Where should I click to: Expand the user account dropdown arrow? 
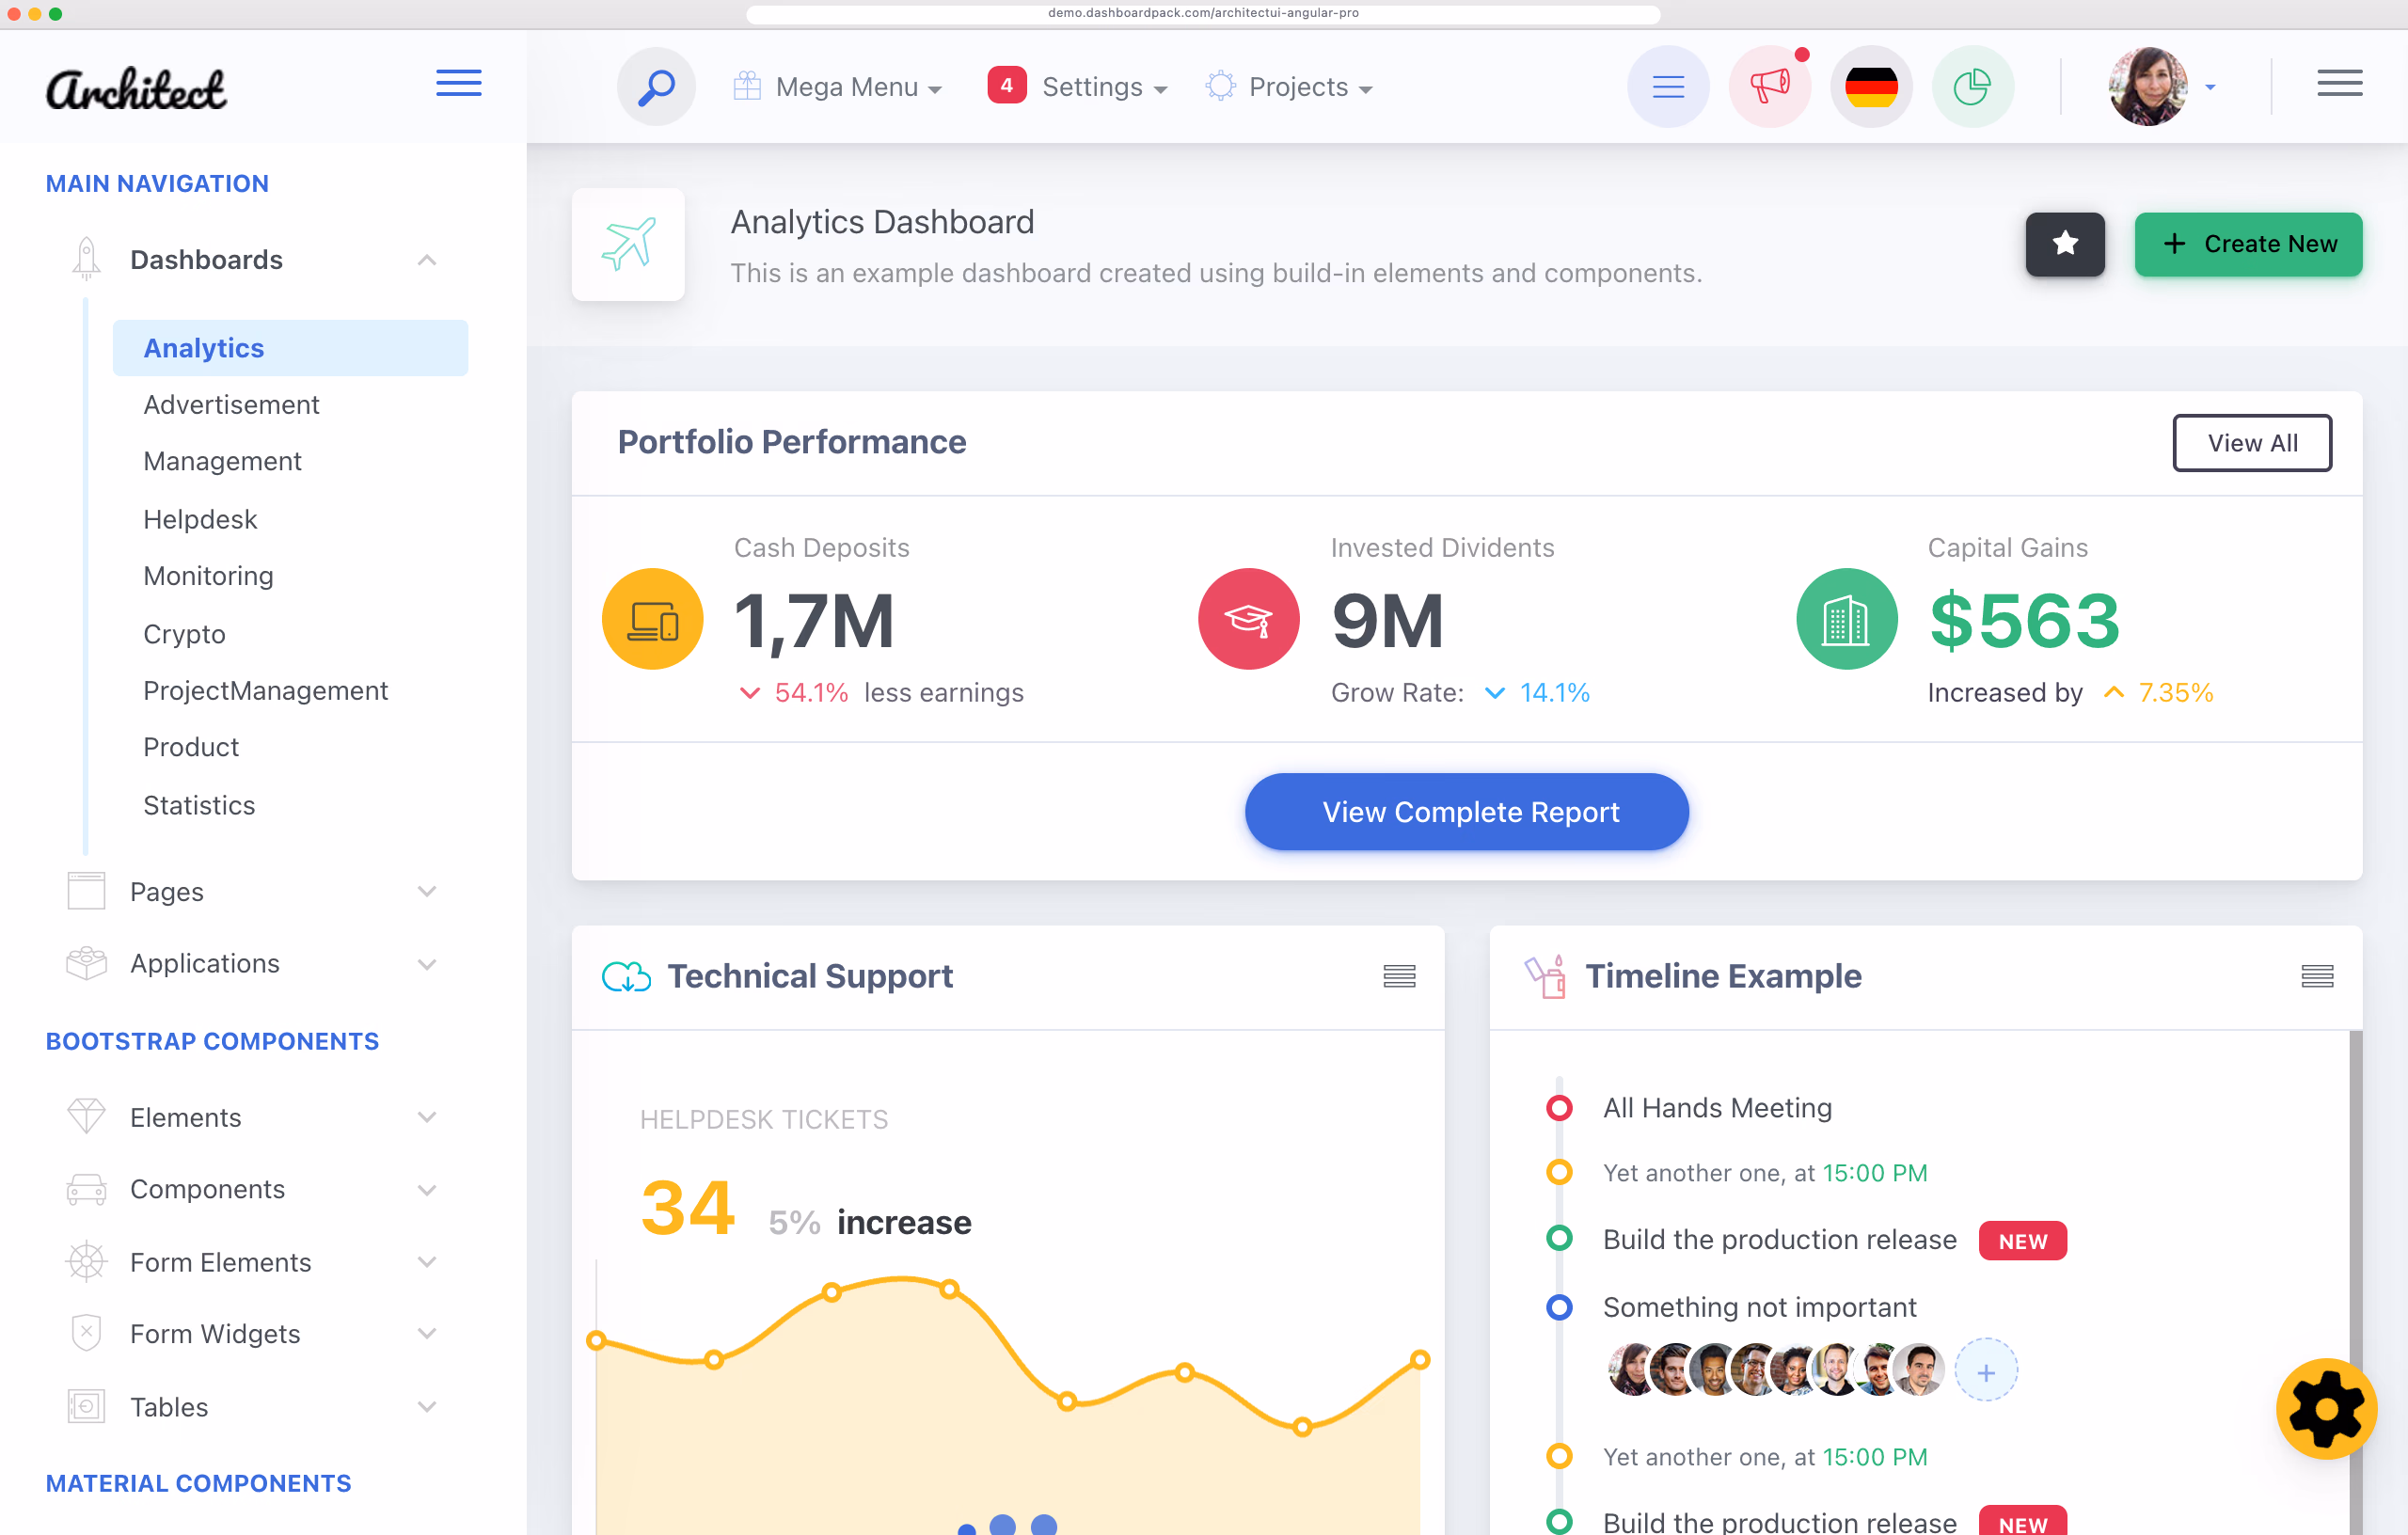click(x=2210, y=88)
